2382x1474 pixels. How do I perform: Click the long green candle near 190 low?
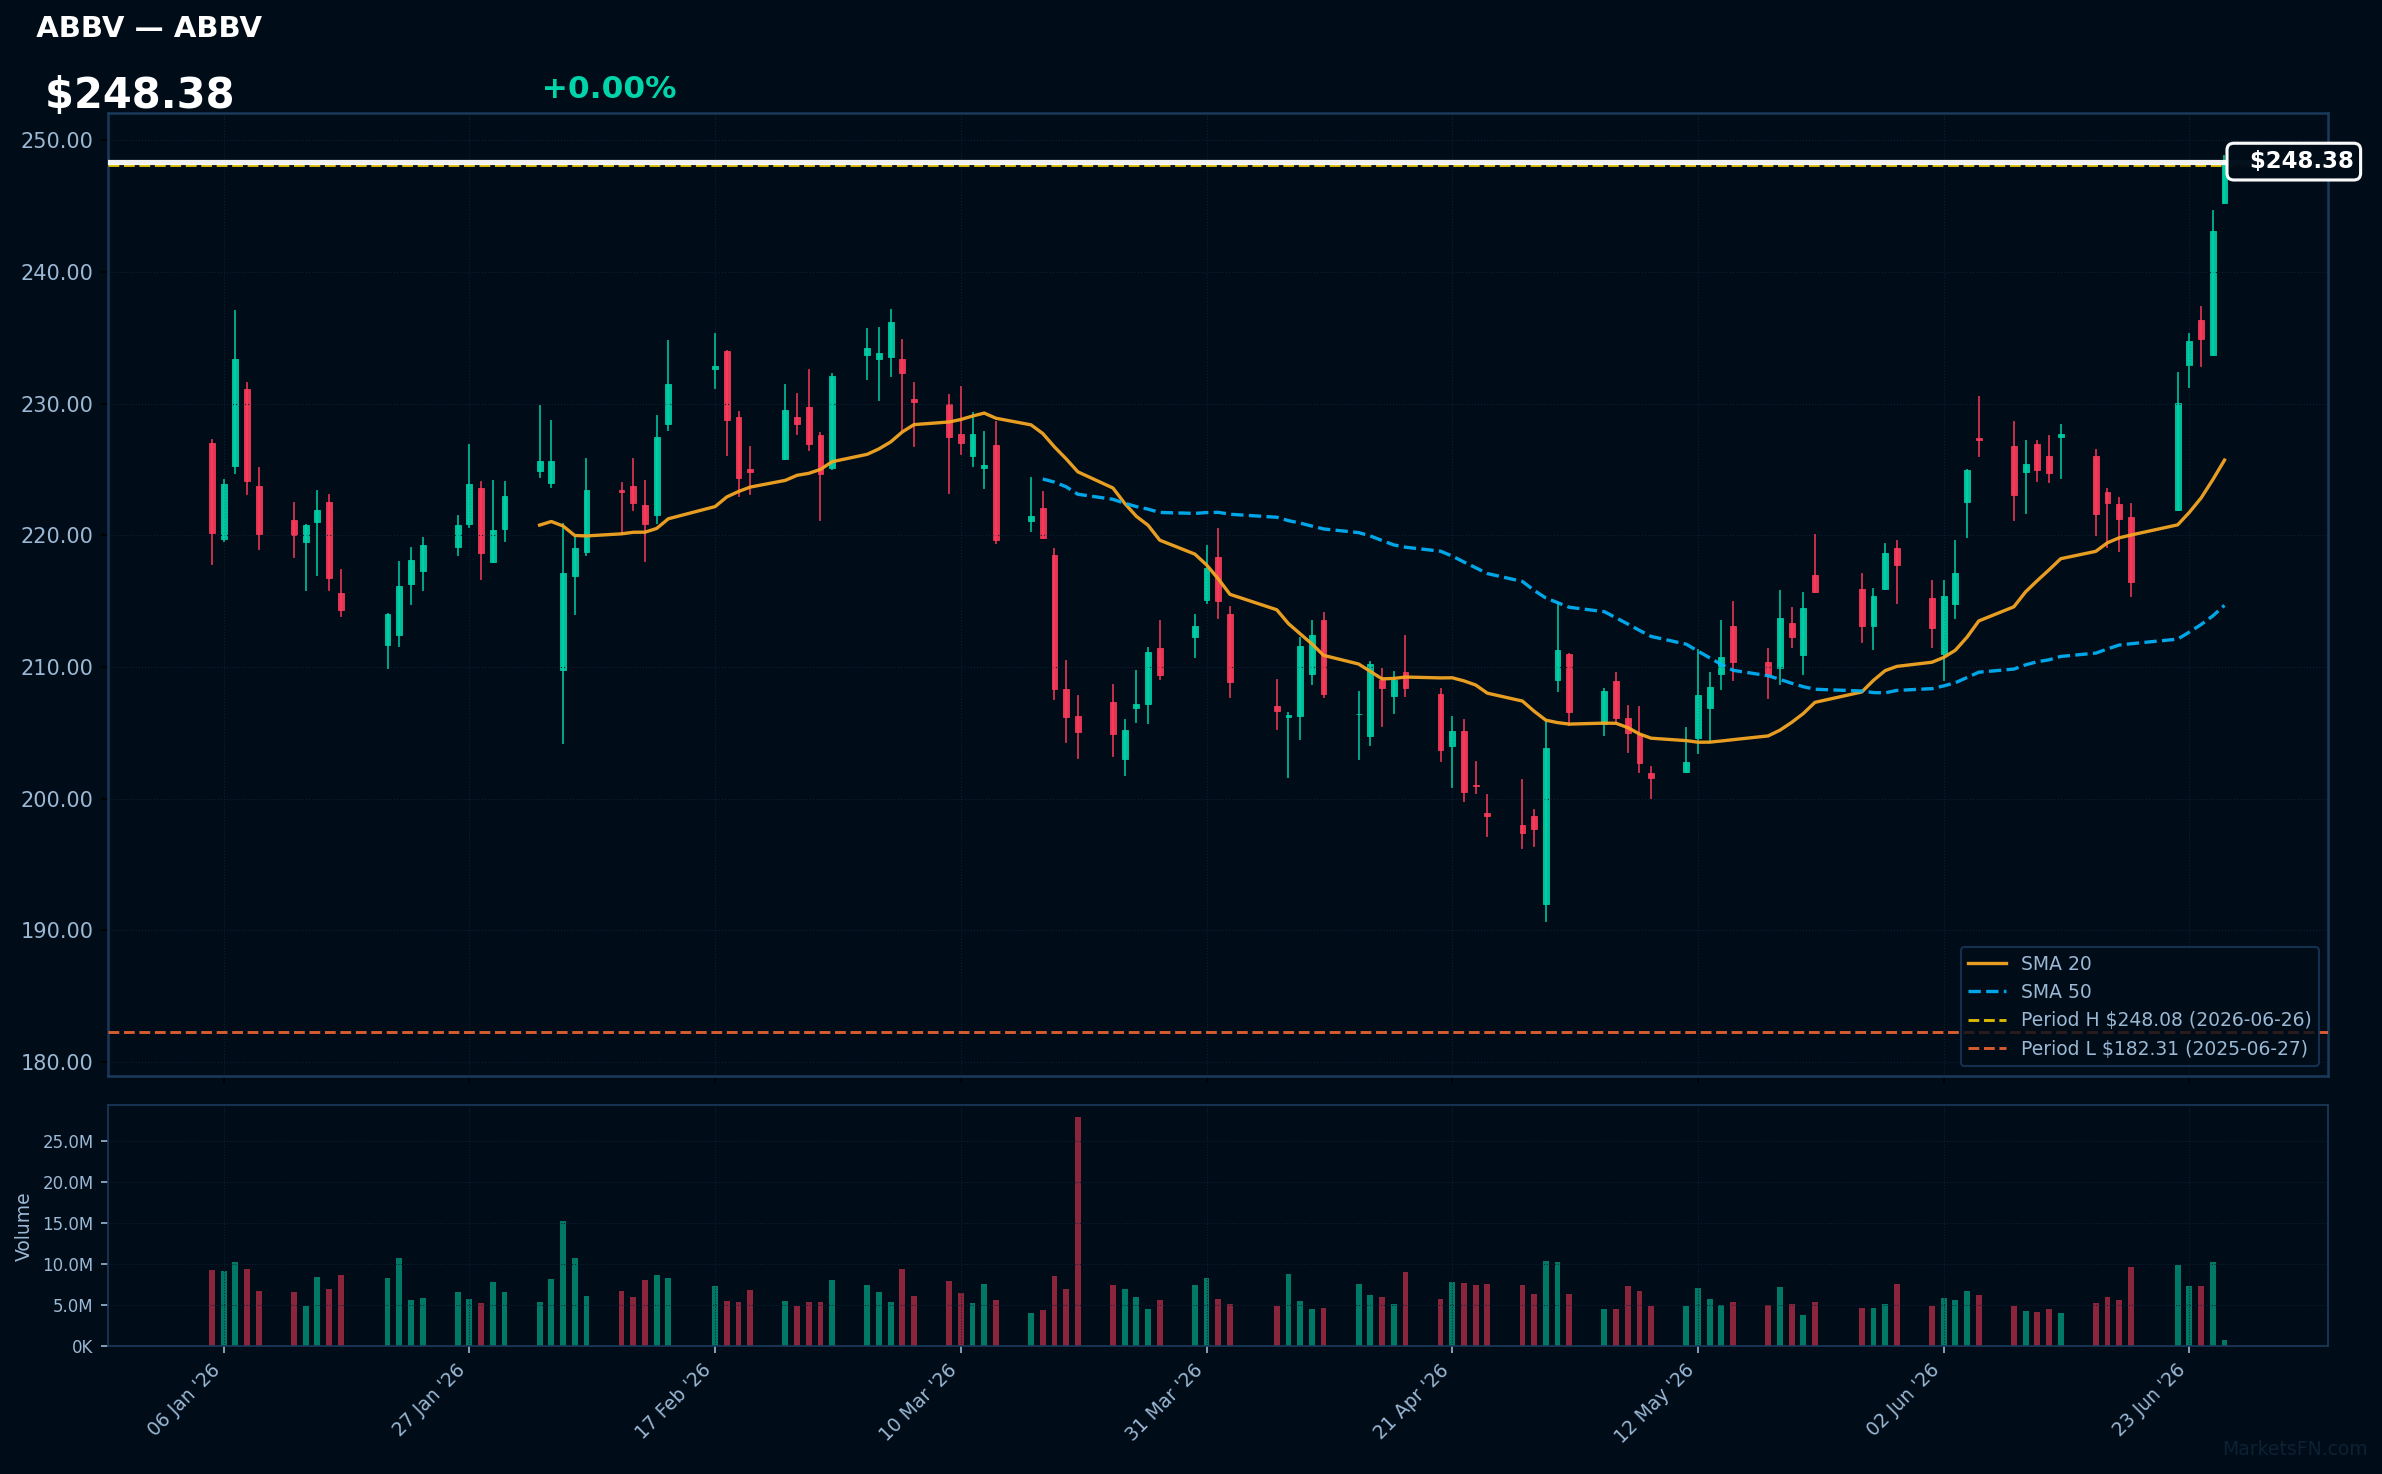(x=1546, y=826)
